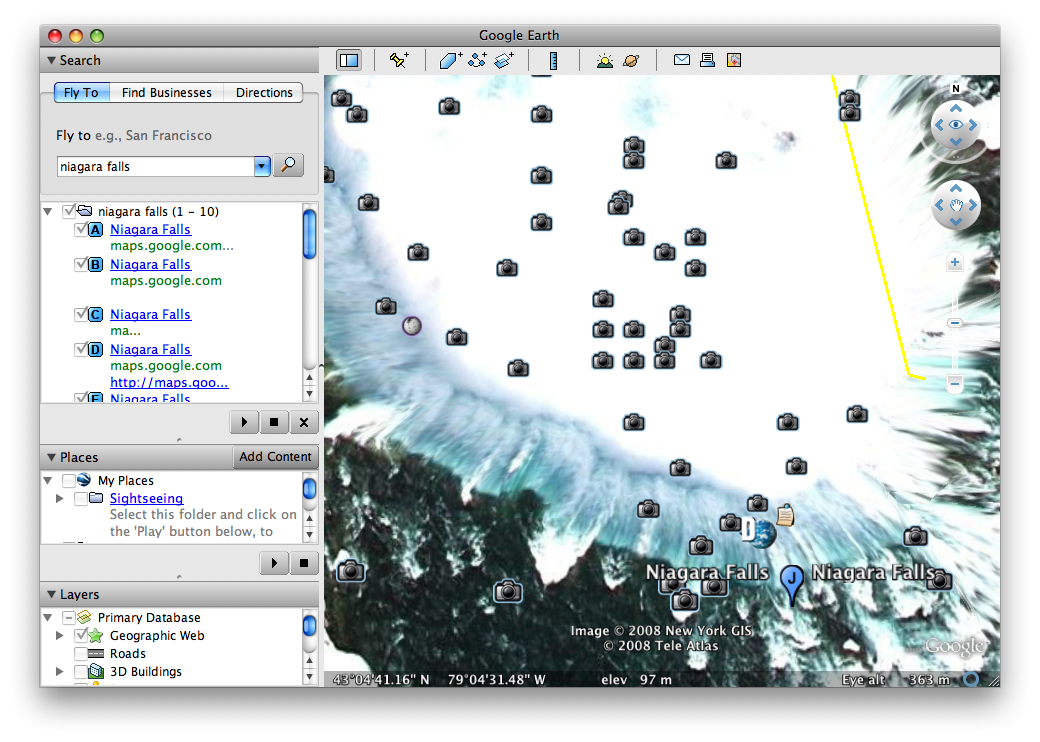The image size is (1040, 742).
Task: Uncheck the Geographic Web layer
Action: click(81, 636)
